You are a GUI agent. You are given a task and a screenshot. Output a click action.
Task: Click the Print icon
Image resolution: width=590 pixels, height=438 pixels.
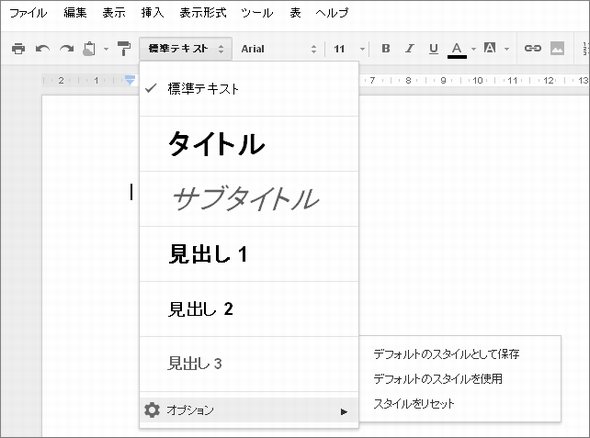(x=18, y=49)
